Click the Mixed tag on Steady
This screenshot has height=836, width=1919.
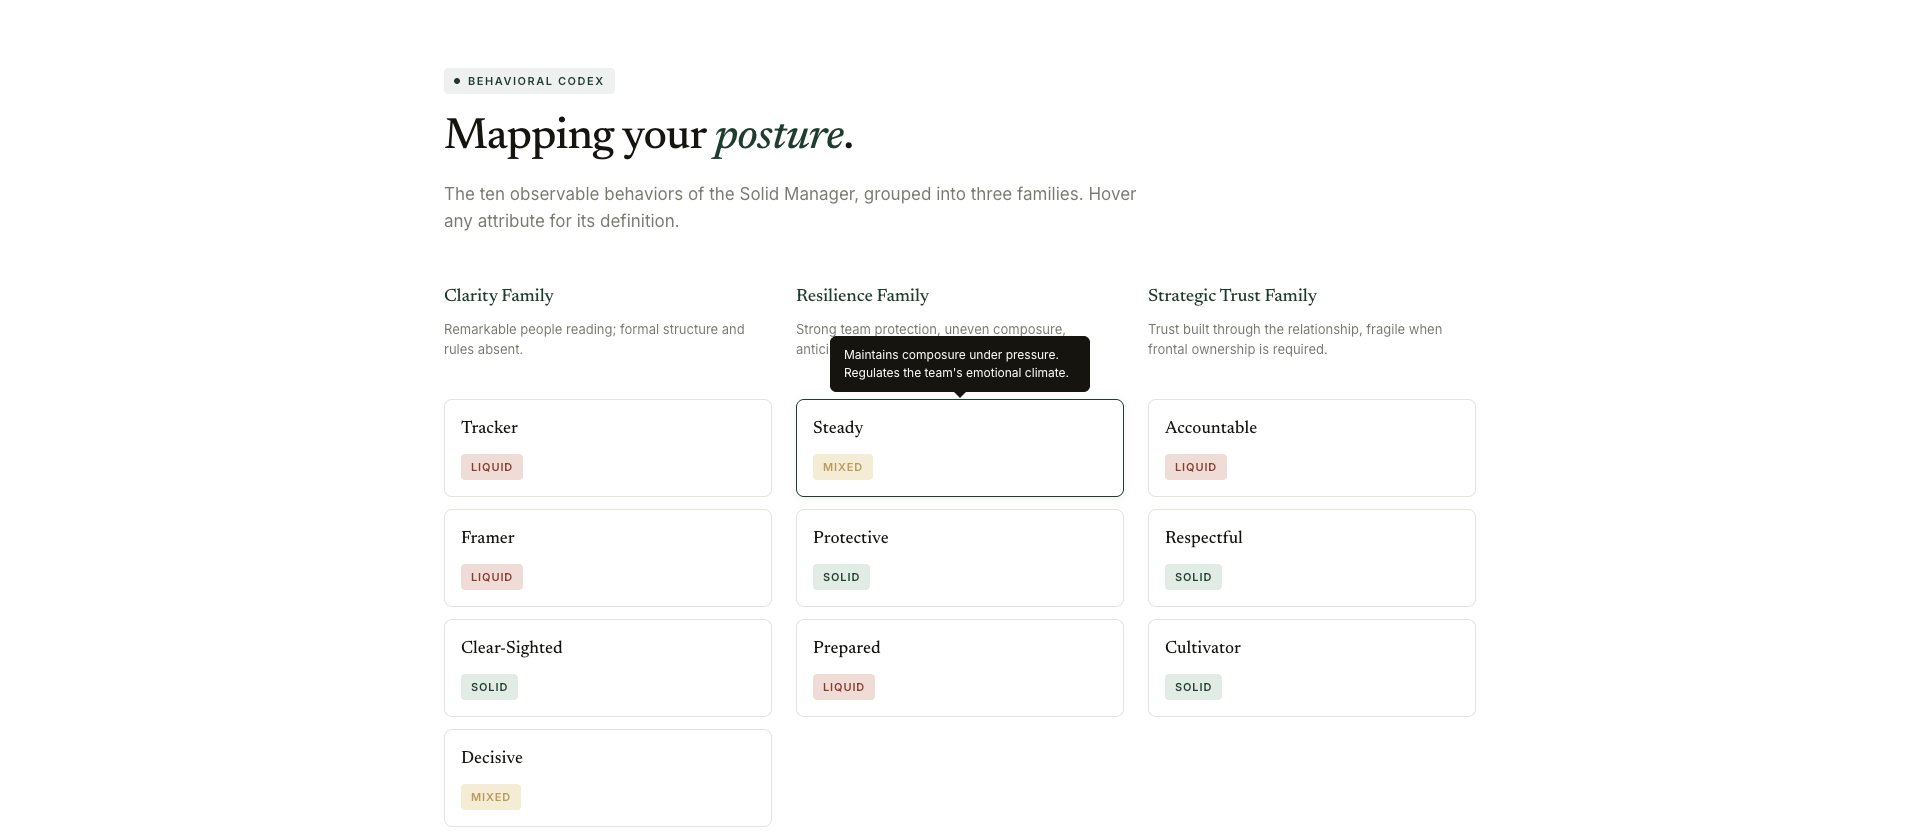(843, 467)
